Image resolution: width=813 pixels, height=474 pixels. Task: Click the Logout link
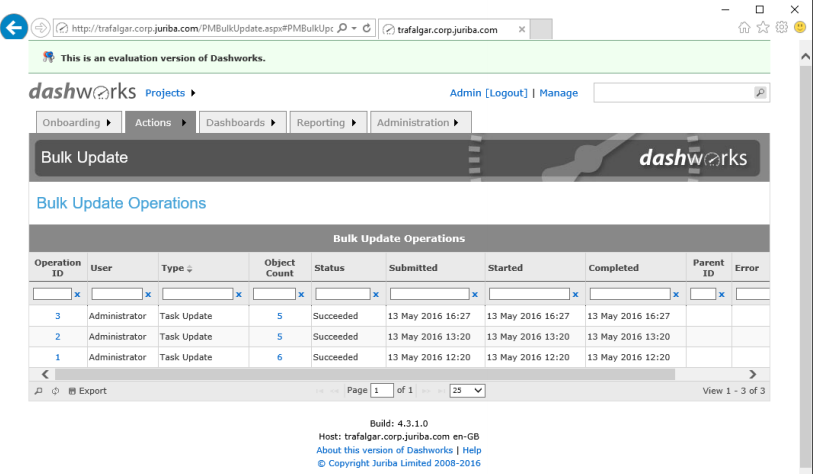506,93
